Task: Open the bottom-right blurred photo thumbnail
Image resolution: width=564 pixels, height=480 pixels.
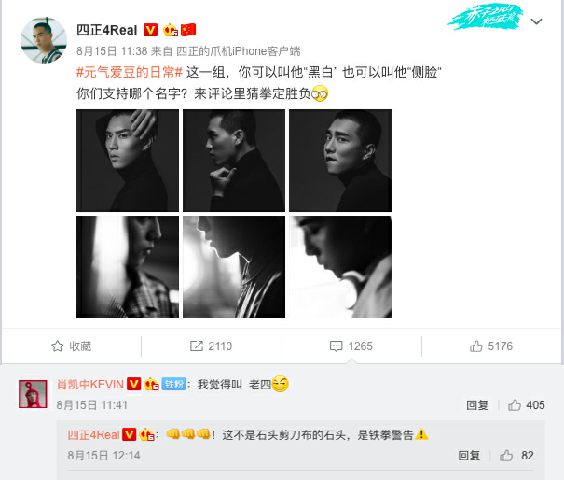Action: coord(341,267)
